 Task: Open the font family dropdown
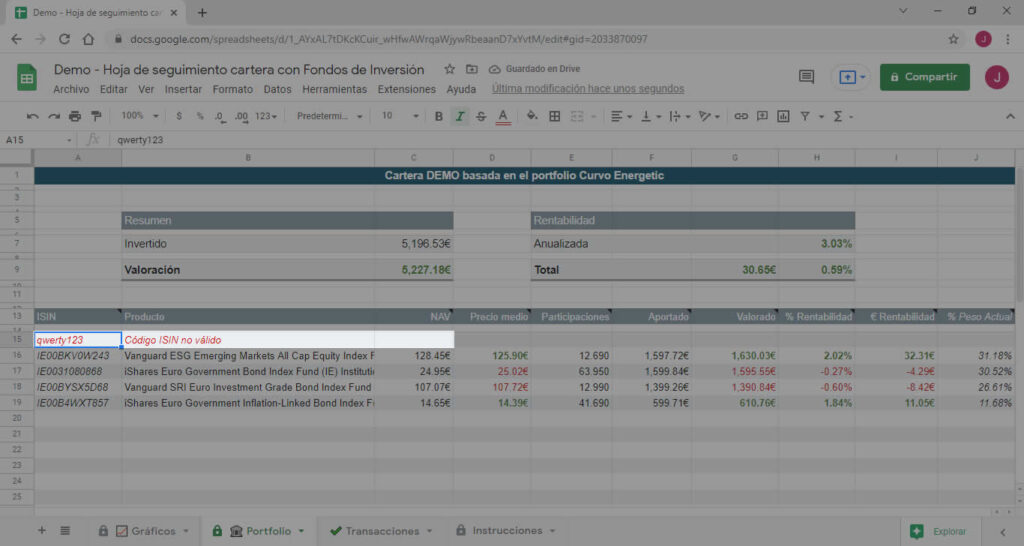pos(329,116)
